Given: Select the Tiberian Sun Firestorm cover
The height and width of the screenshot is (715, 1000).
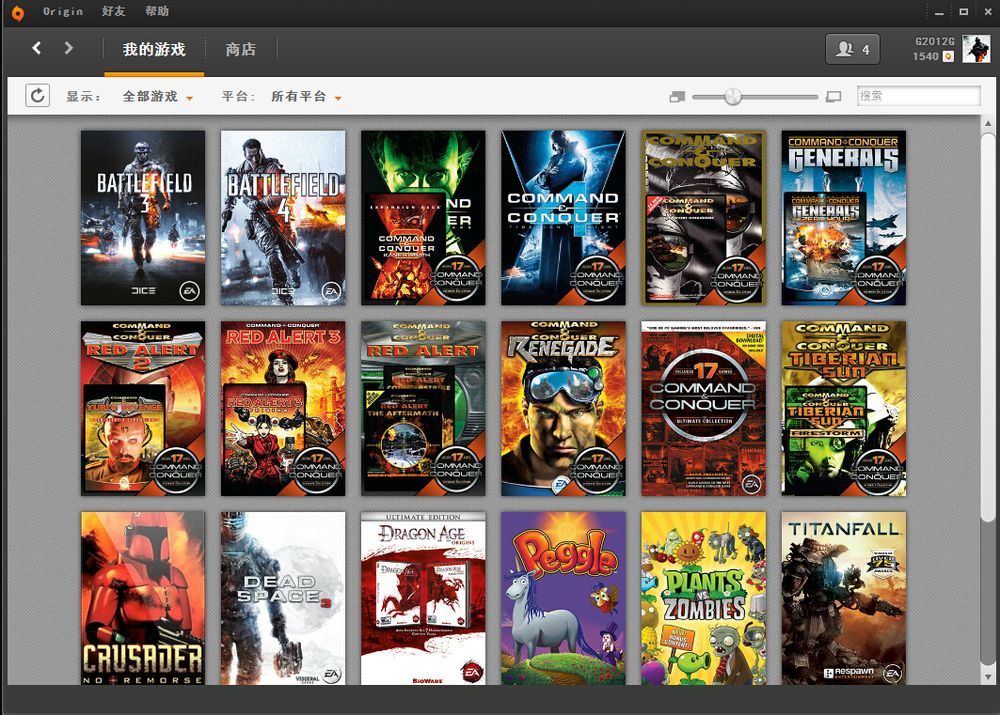Looking at the screenshot, I should [844, 408].
